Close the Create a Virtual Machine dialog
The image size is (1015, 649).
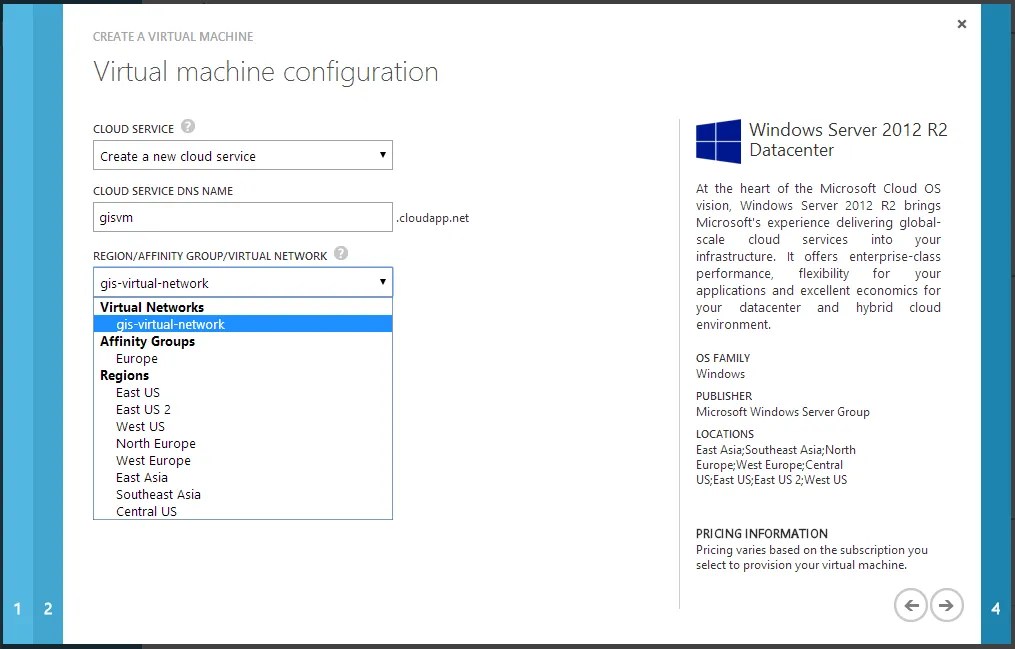(962, 24)
